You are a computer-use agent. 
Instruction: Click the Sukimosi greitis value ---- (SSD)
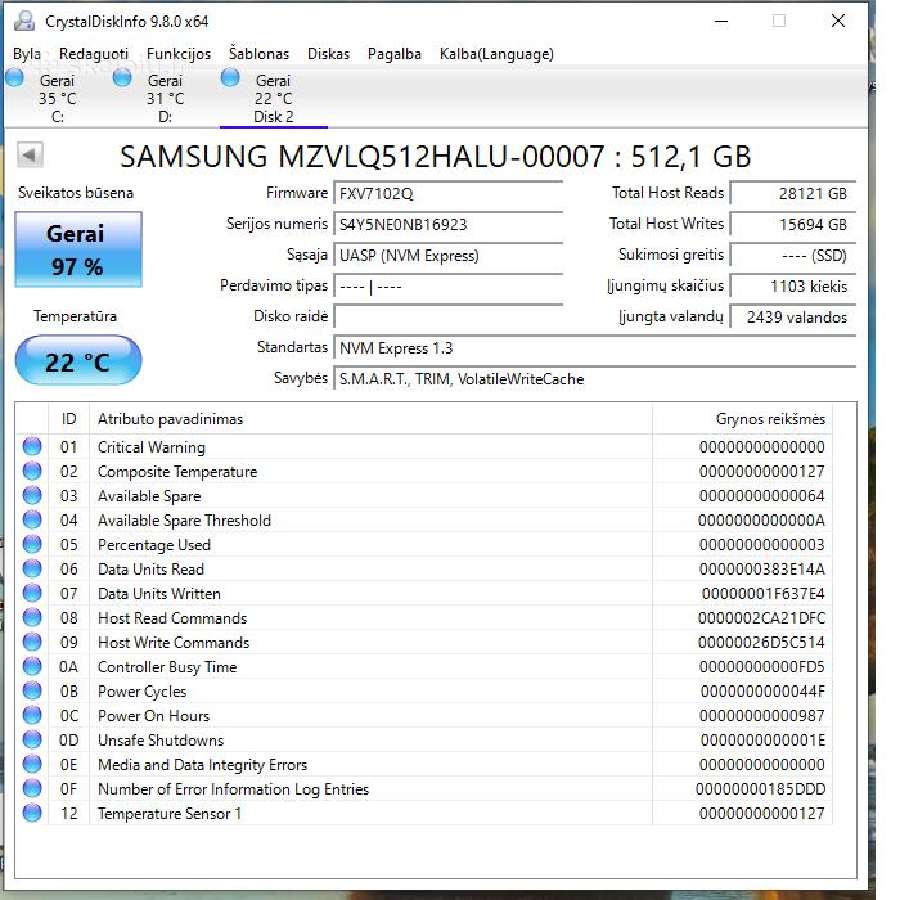coord(793,255)
